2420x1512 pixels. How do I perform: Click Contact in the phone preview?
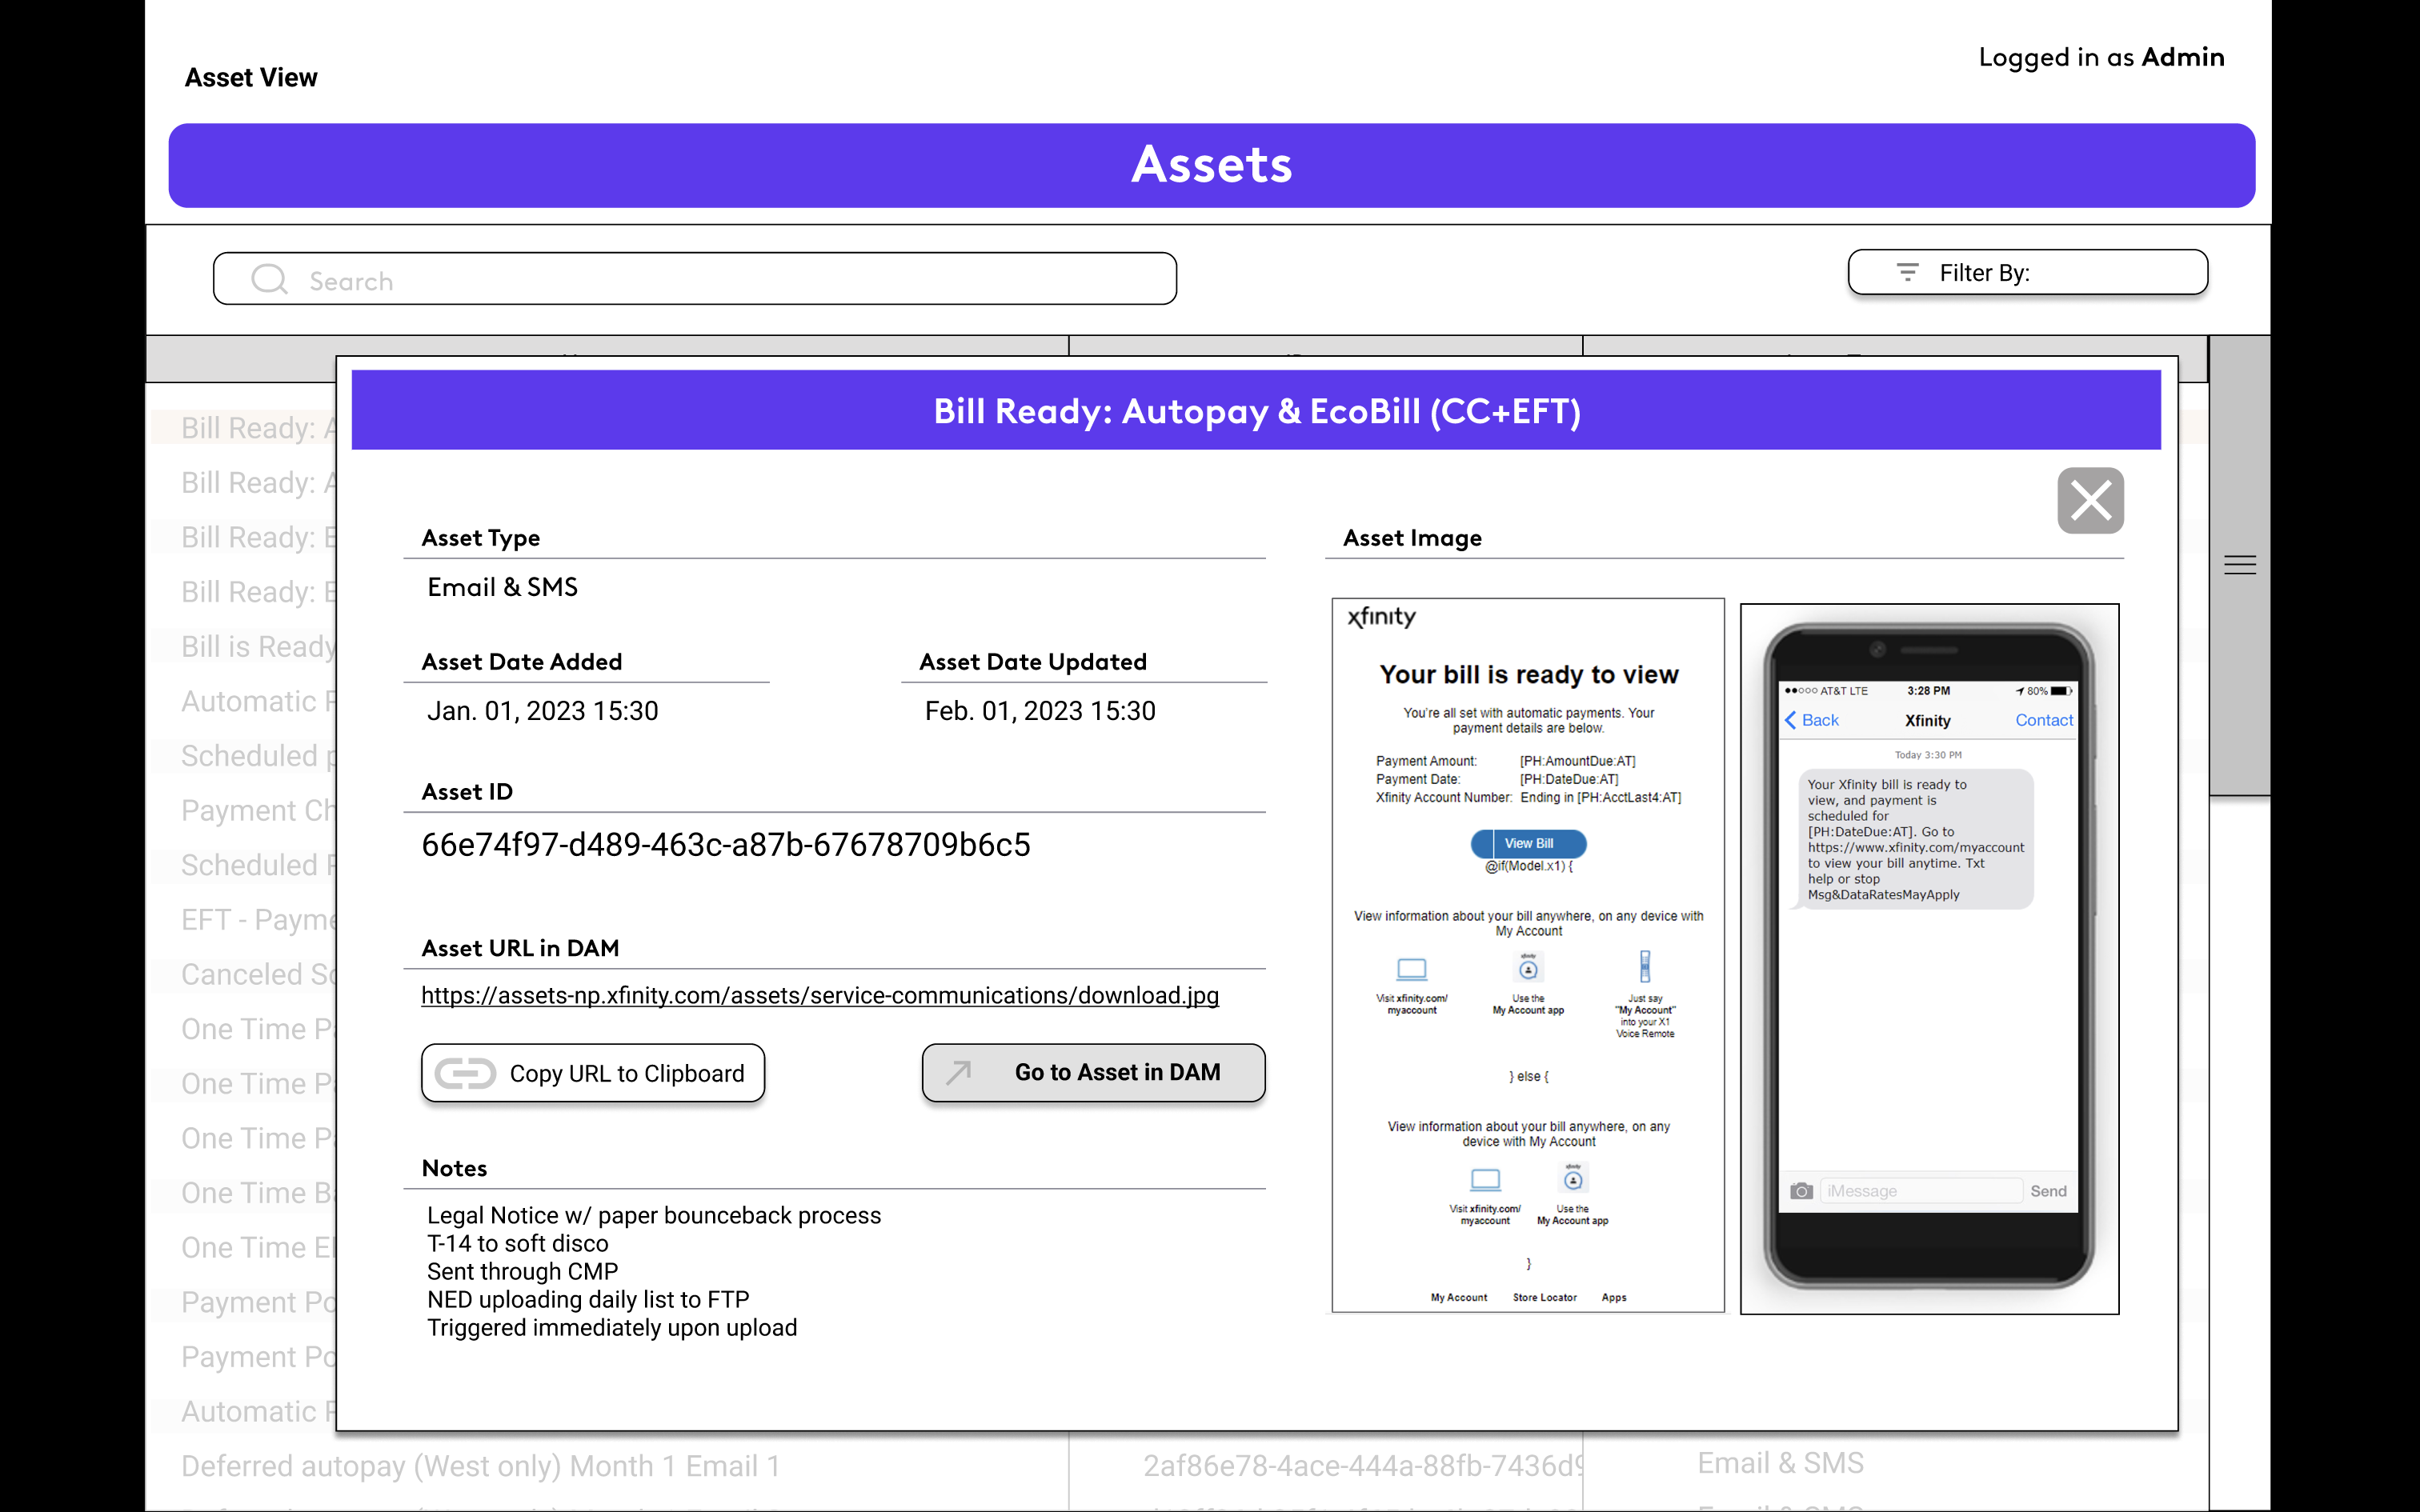(2043, 720)
